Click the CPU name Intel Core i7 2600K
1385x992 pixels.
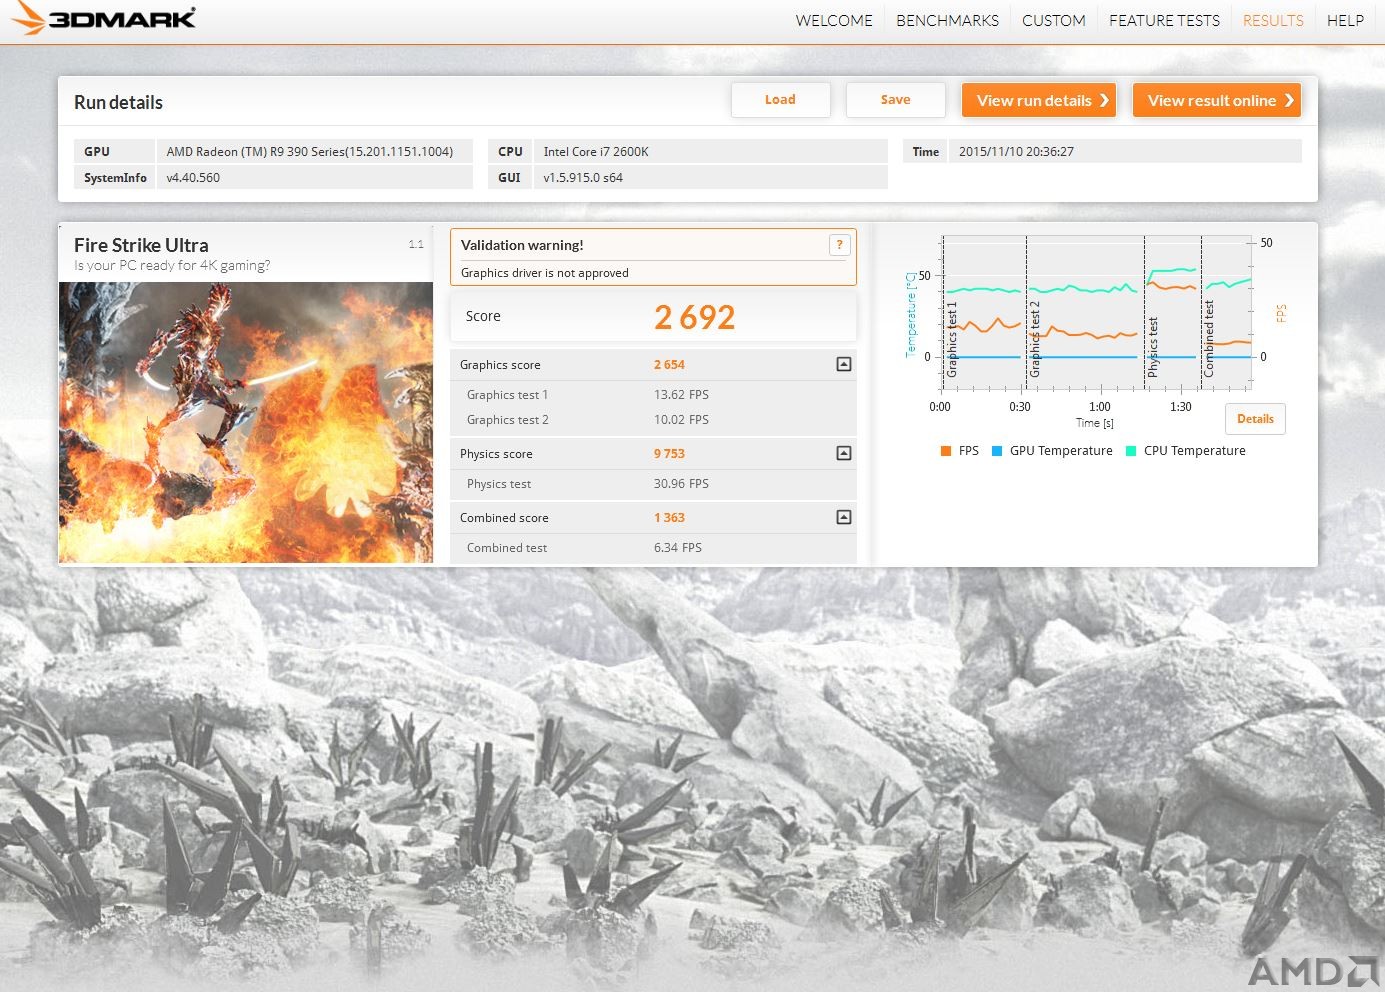[596, 152]
